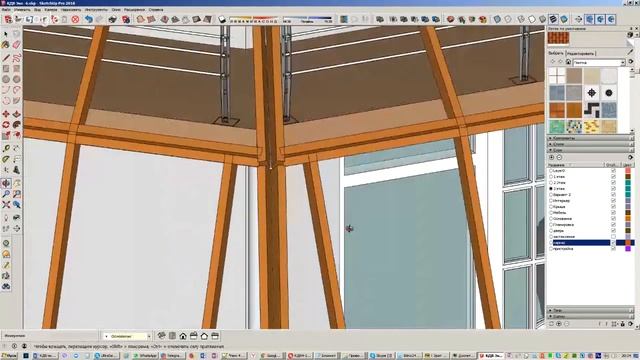640x360 pixels.
Task: Pick the eyedropper sample paint icon
Action: coord(631,52)
